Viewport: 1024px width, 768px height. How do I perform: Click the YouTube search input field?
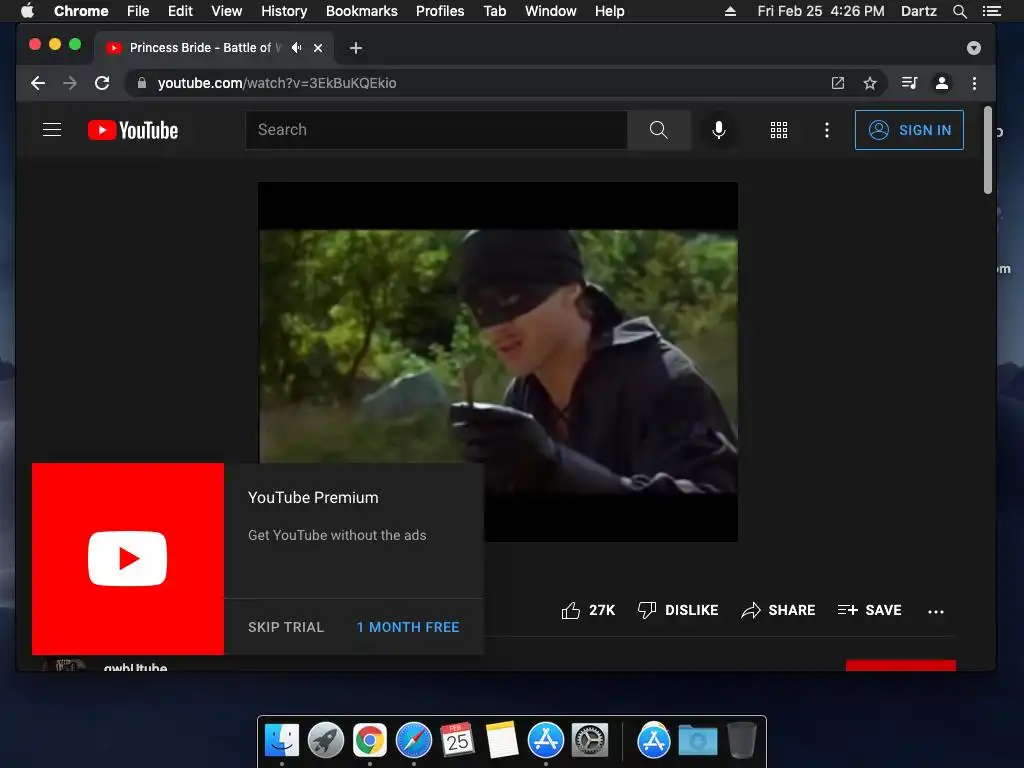[x=436, y=130]
